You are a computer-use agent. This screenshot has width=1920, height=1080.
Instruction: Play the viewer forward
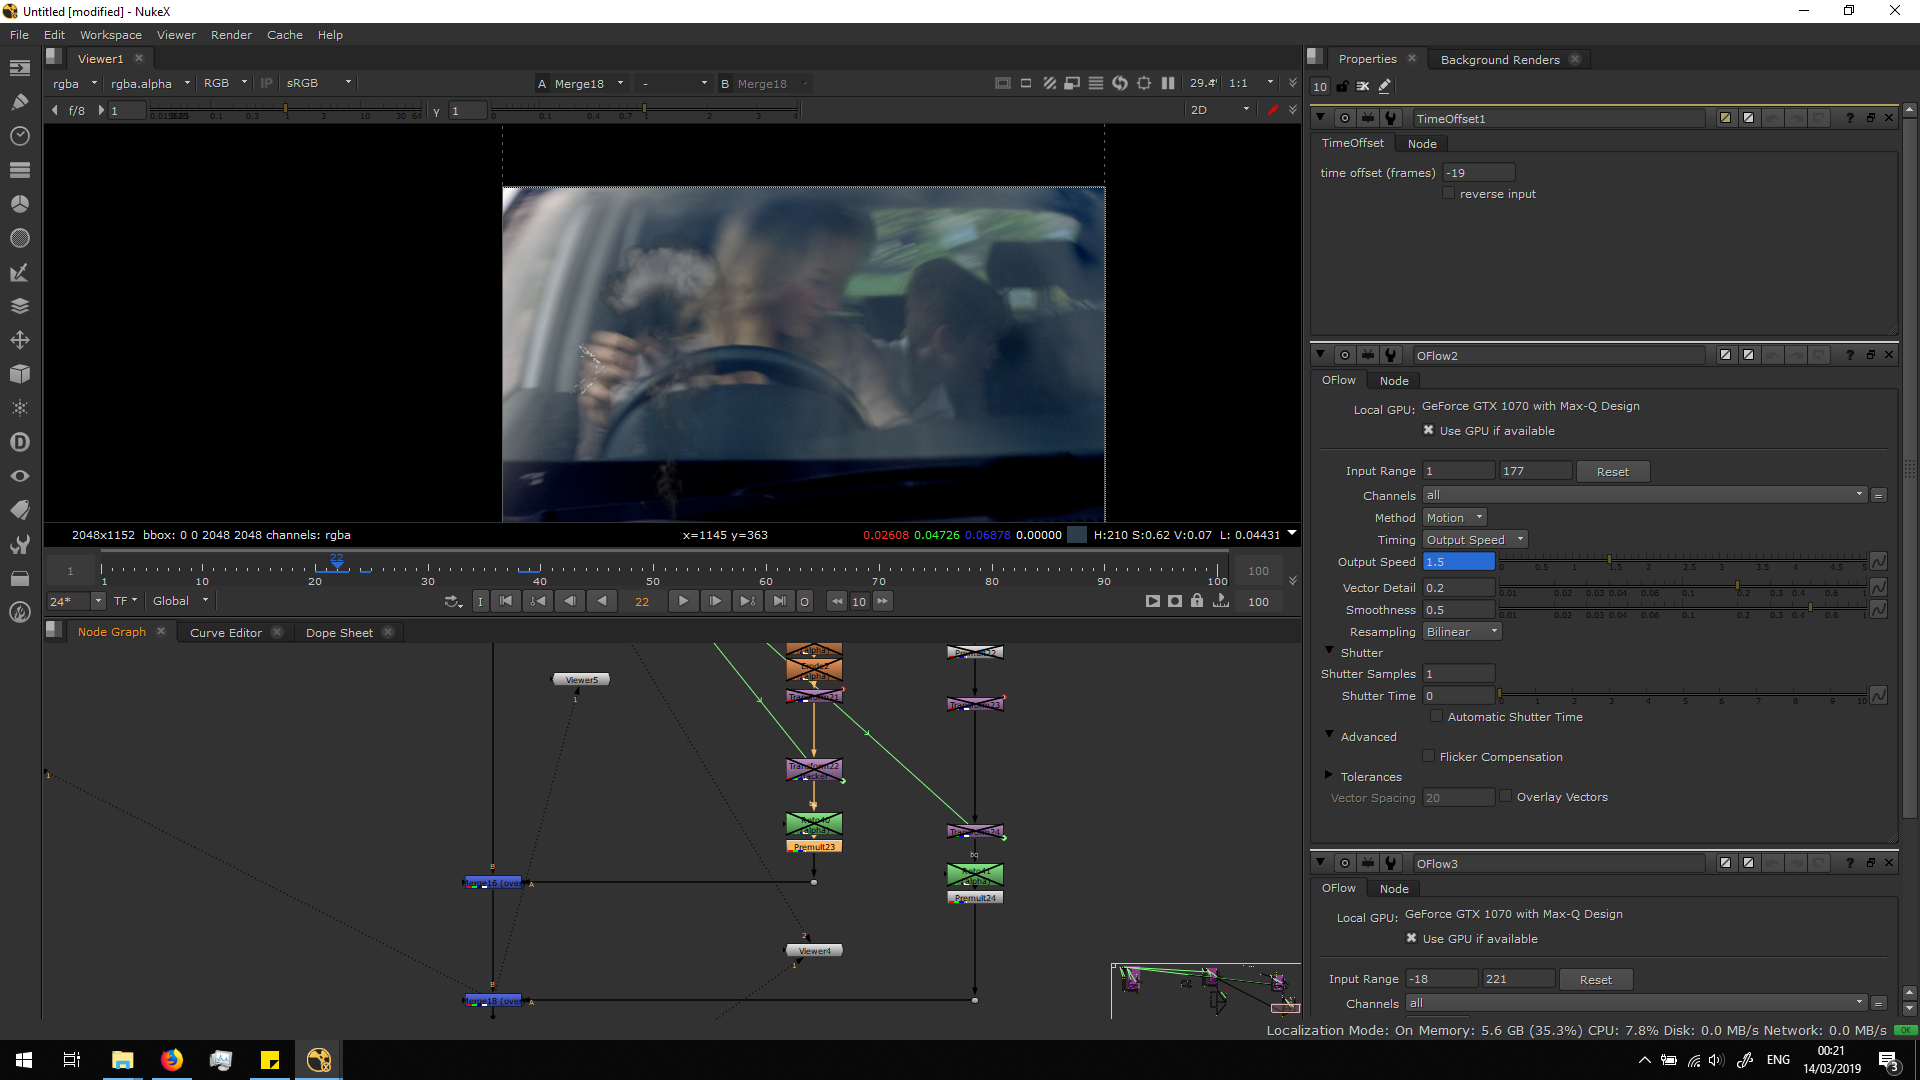click(683, 601)
